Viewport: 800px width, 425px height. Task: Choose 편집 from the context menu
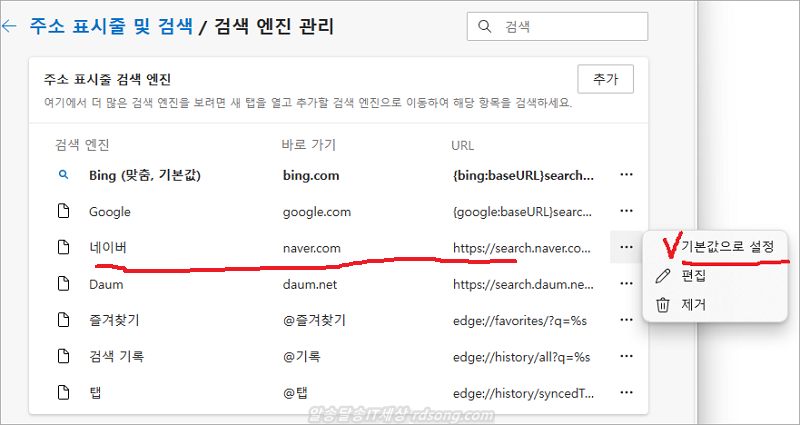pos(694,275)
